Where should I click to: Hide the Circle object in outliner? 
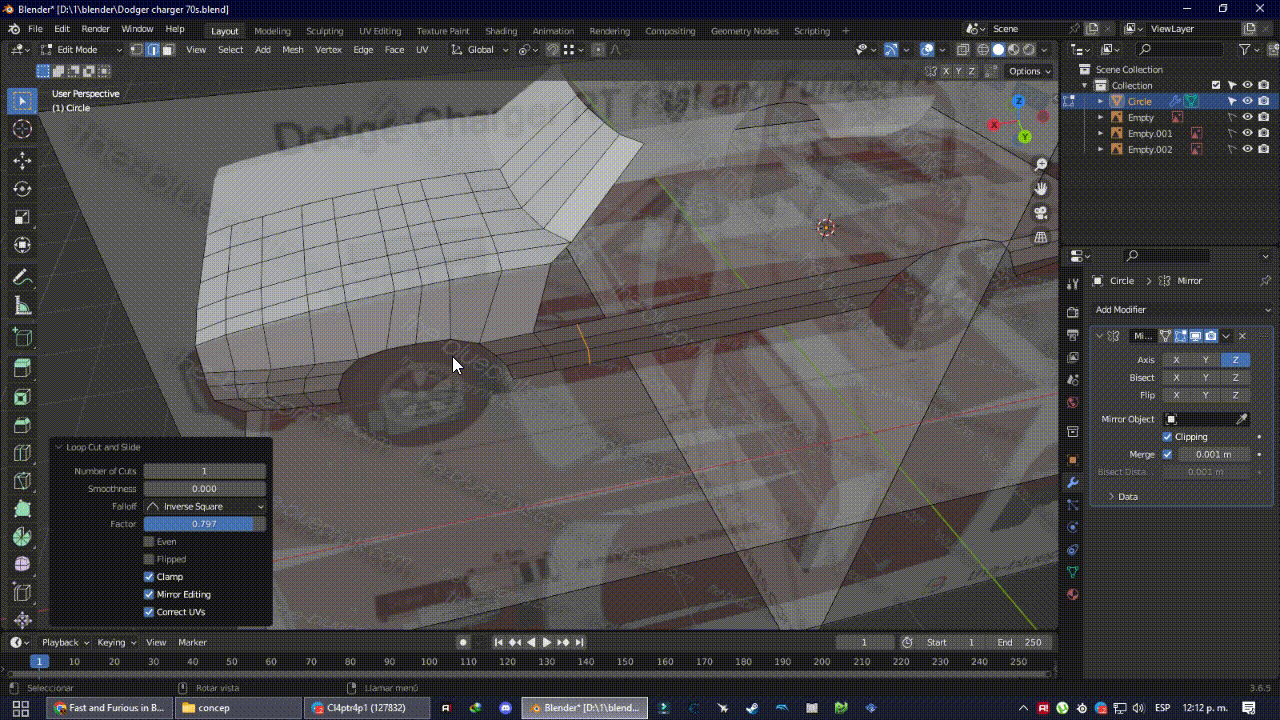[x=1248, y=101]
